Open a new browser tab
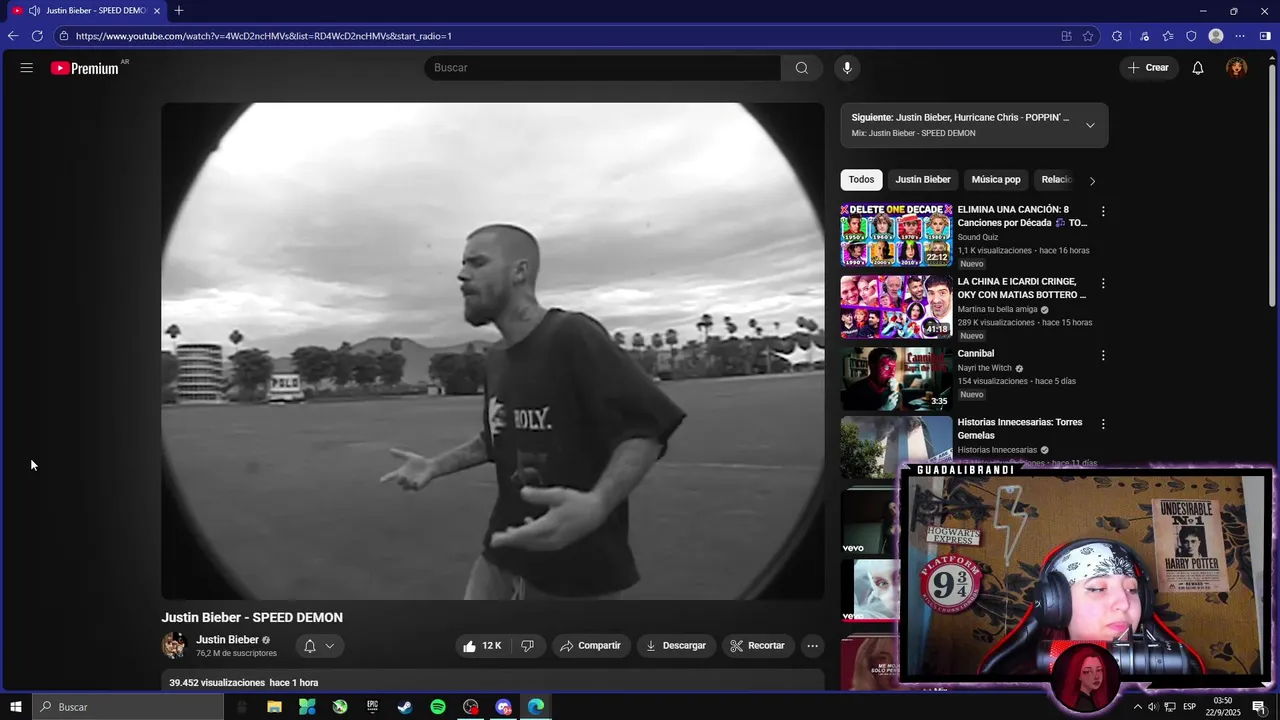Image resolution: width=1280 pixels, height=720 pixels. 179,11
